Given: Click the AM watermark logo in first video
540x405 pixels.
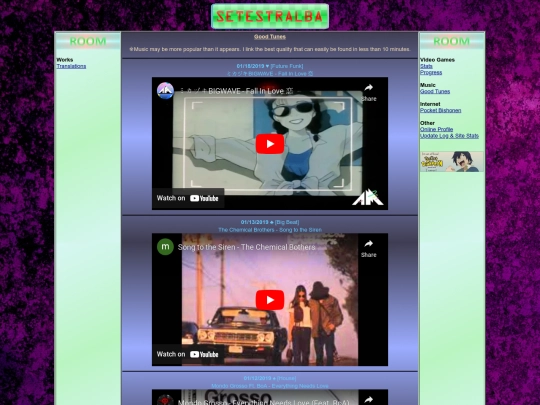Looking at the screenshot, I should pyautogui.click(x=367, y=197).
